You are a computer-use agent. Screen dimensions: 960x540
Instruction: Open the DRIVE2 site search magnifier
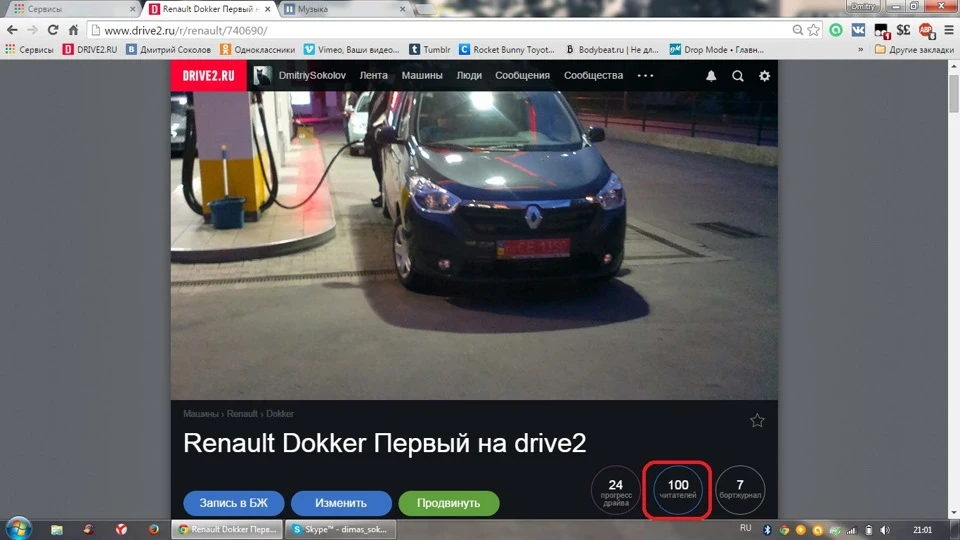[738, 76]
